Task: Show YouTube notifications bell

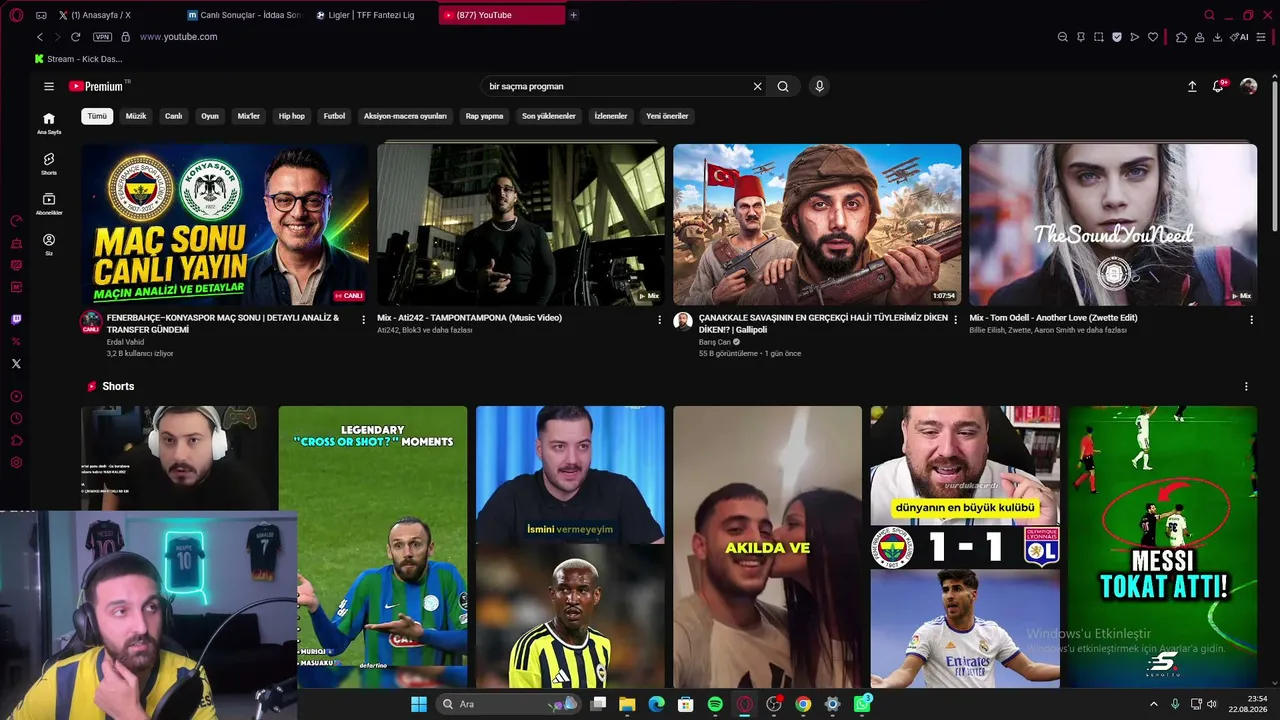Action: point(1218,87)
